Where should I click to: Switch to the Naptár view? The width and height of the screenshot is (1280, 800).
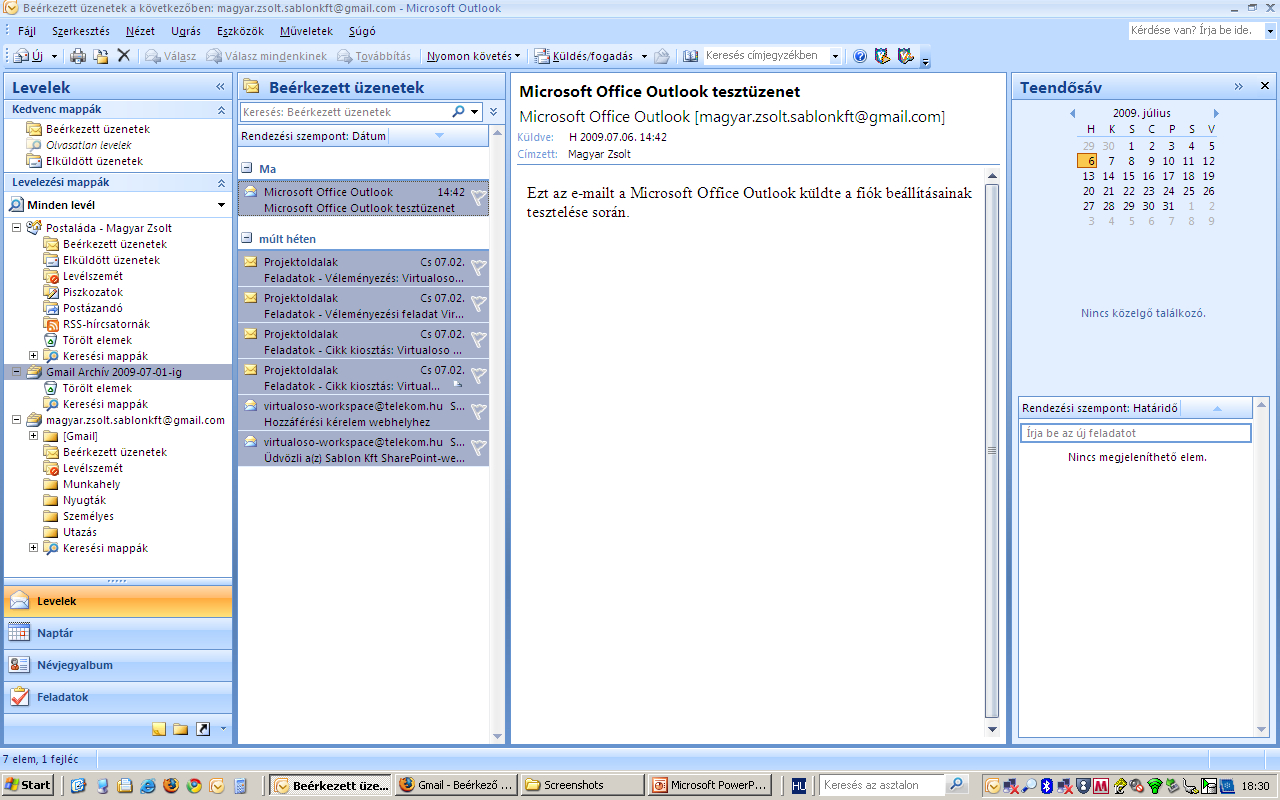(x=118, y=633)
